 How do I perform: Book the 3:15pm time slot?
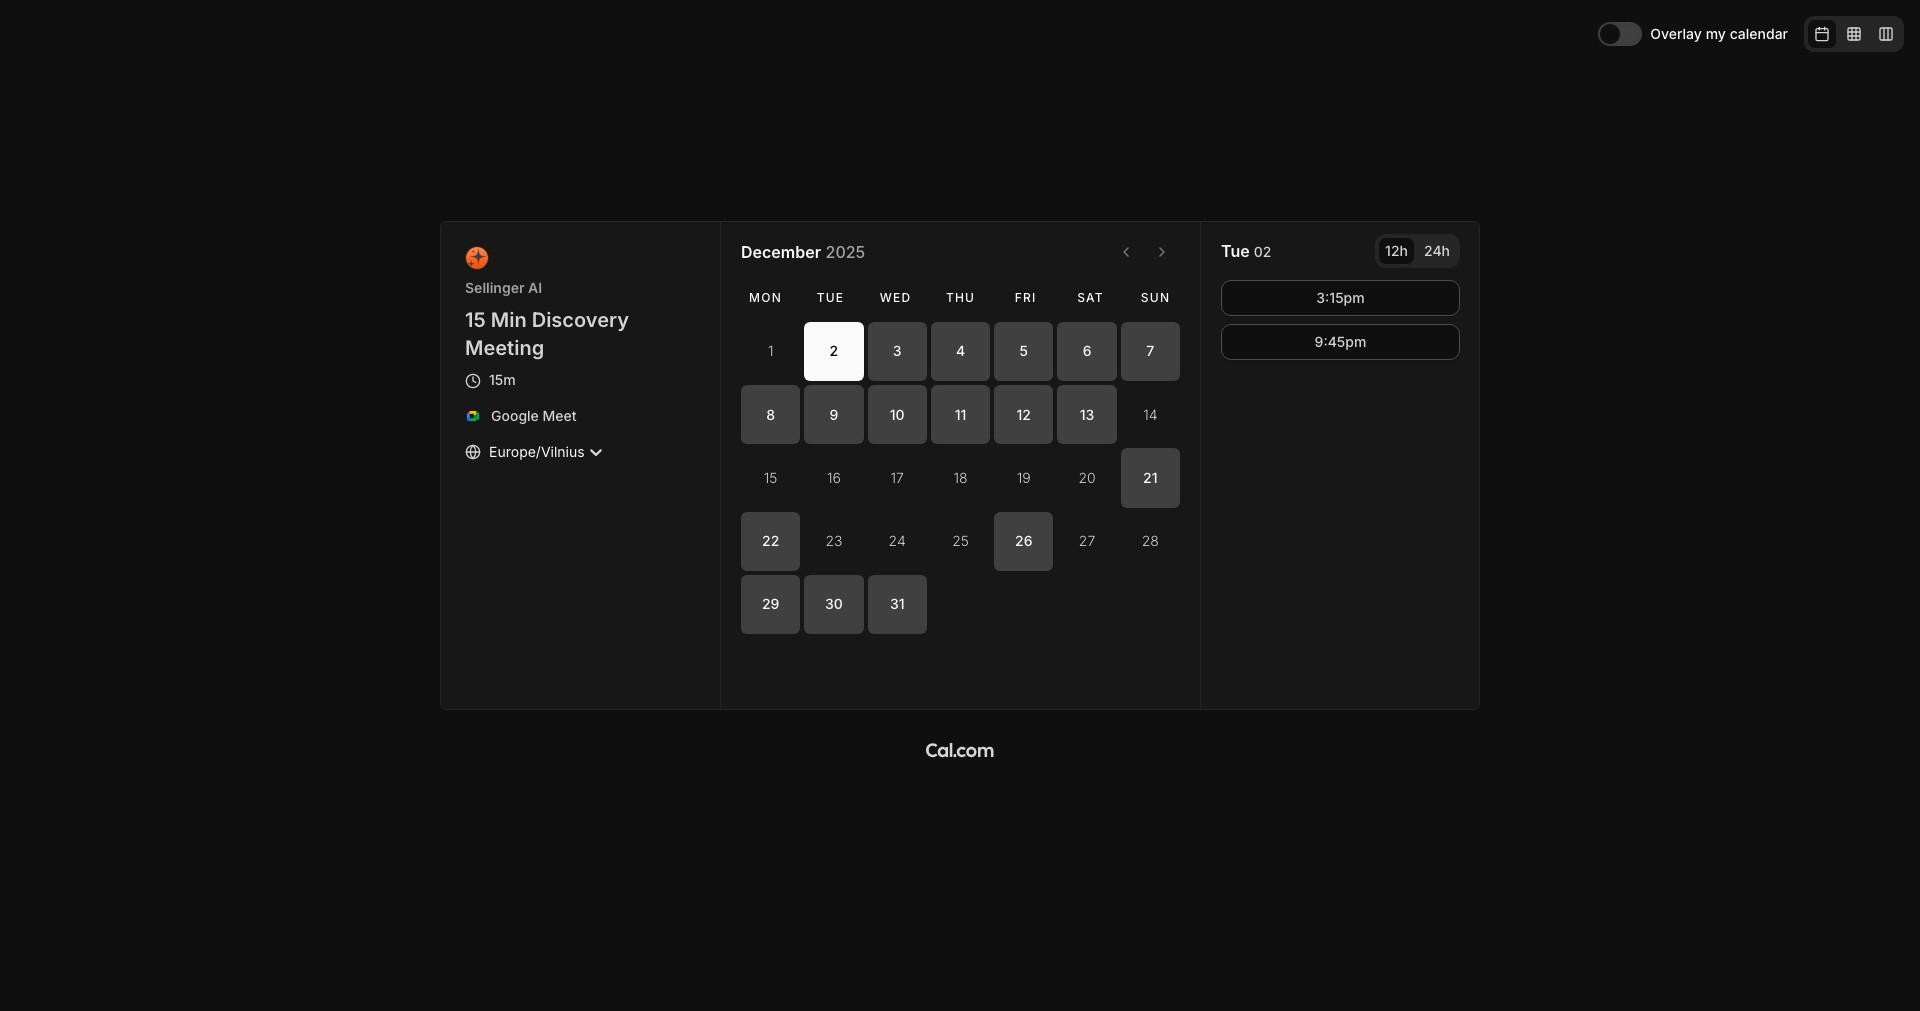click(1340, 298)
